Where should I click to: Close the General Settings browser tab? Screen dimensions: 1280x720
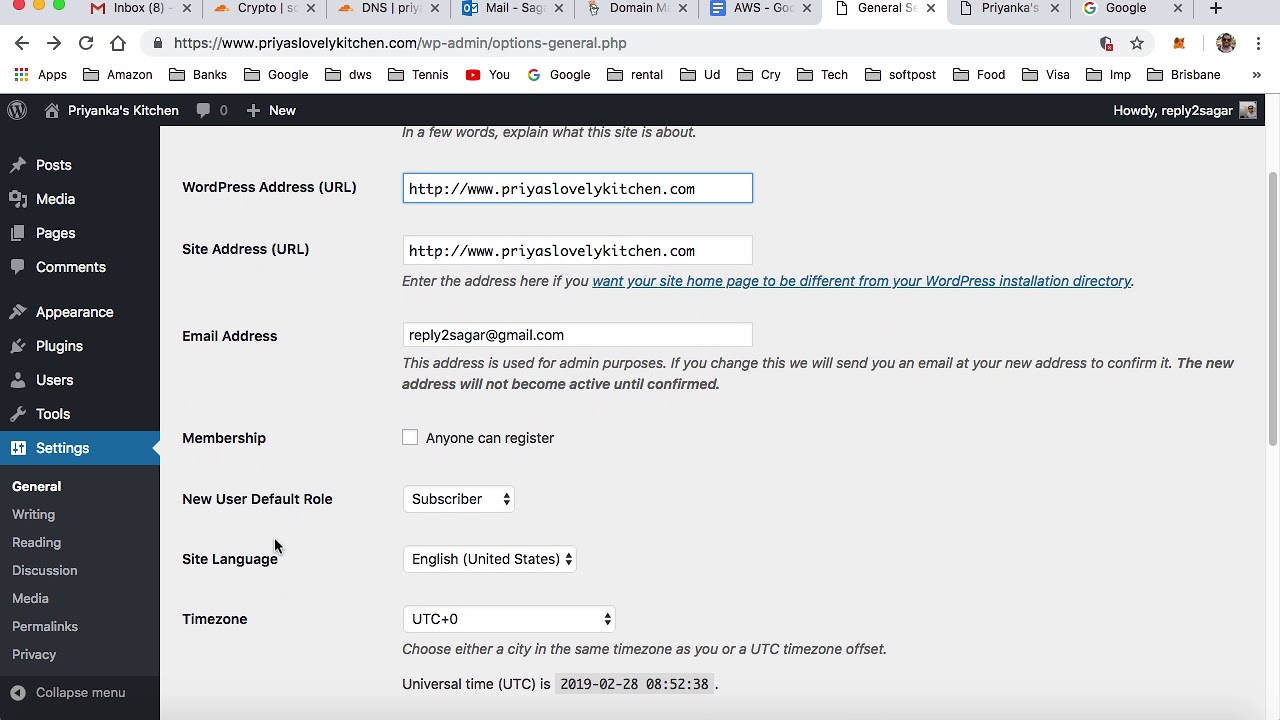pyautogui.click(x=930, y=8)
